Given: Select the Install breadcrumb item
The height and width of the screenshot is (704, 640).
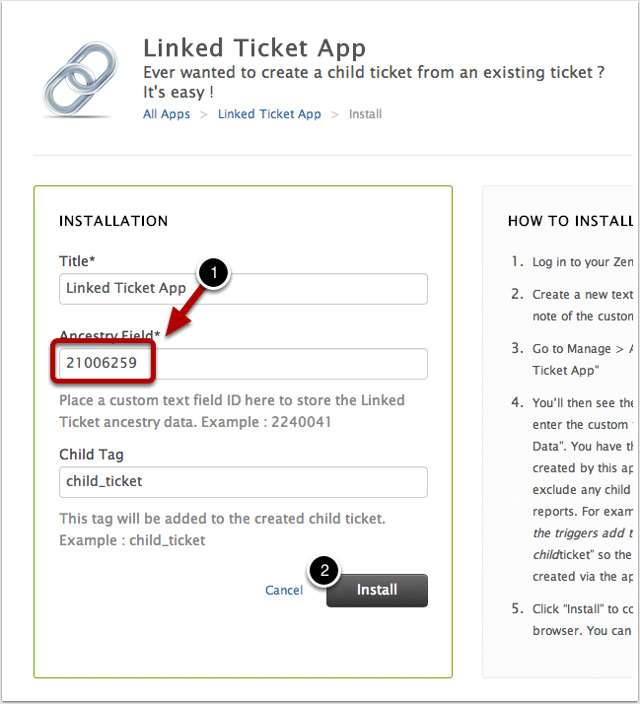Looking at the screenshot, I should click(x=365, y=114).
